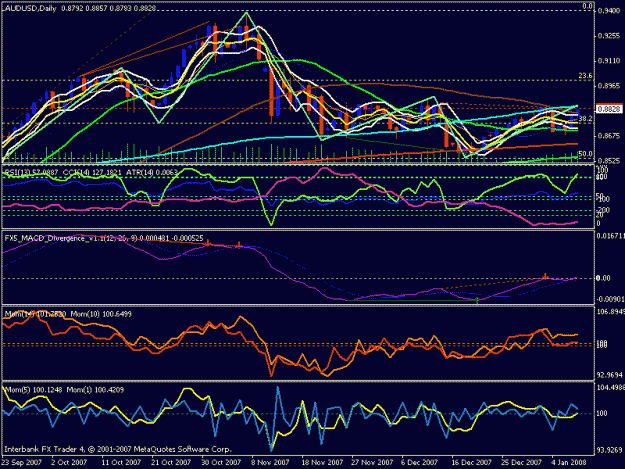This screenshot has width=625, height=469.
Task: Click the Mom(5) 100.1248 indicator label
Action: [x=33, y=390]
